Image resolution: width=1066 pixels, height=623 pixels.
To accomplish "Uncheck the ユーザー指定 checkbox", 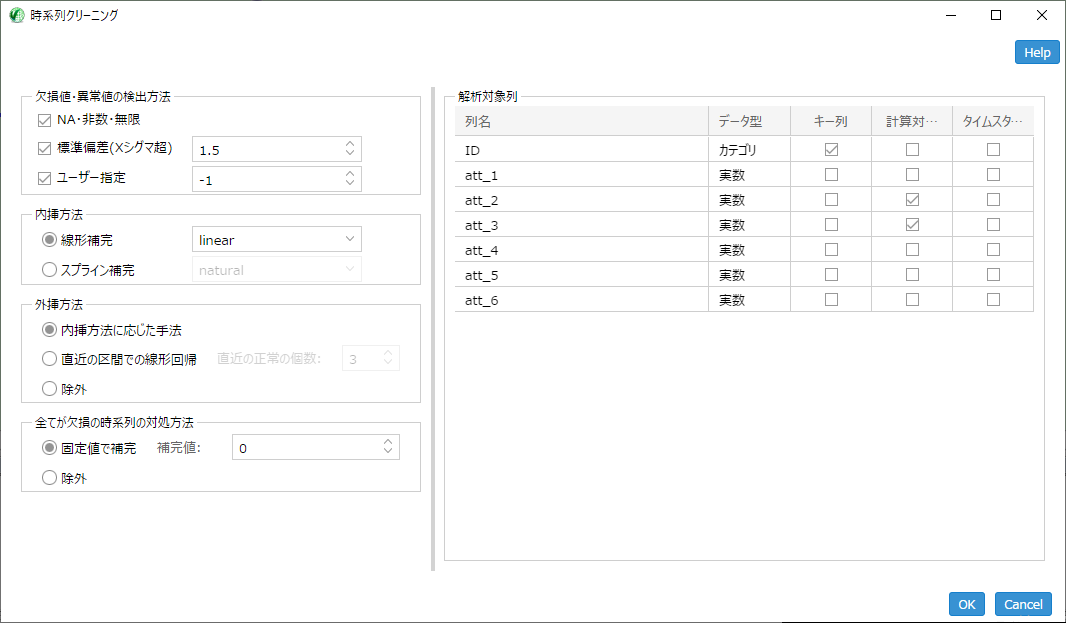I will click(44, 178).
